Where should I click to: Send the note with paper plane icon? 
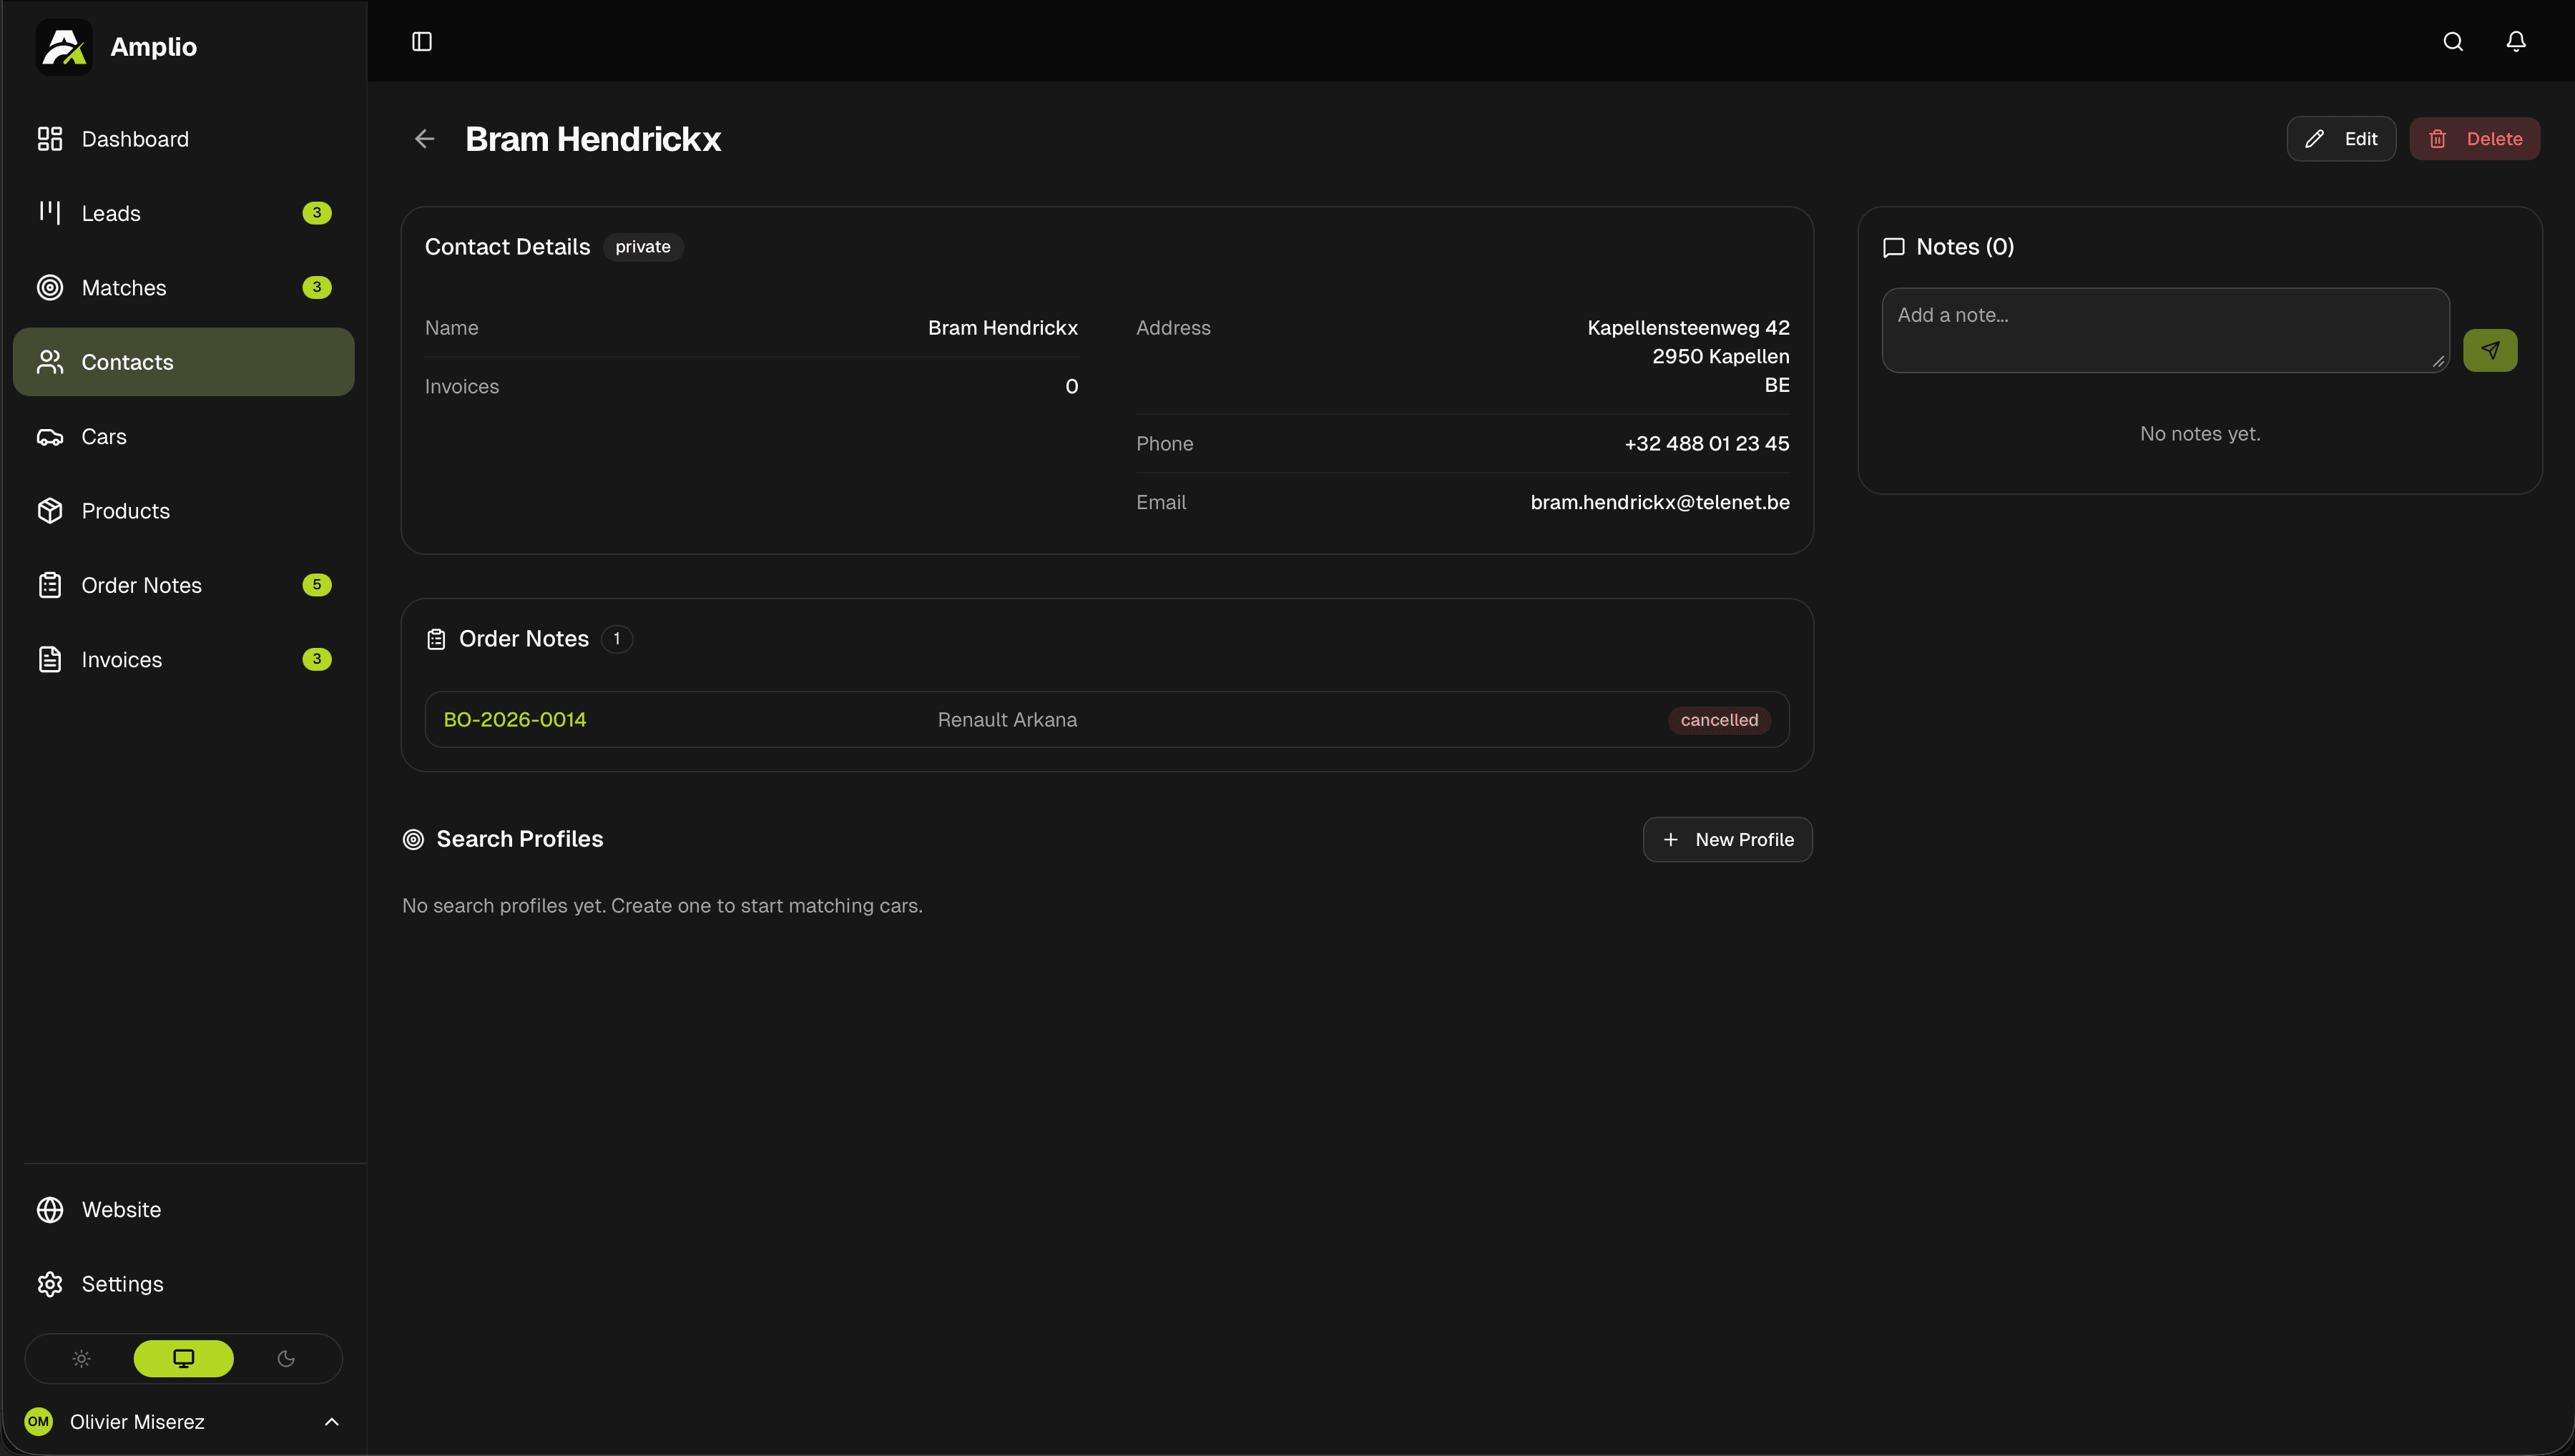coord(2490,350)
